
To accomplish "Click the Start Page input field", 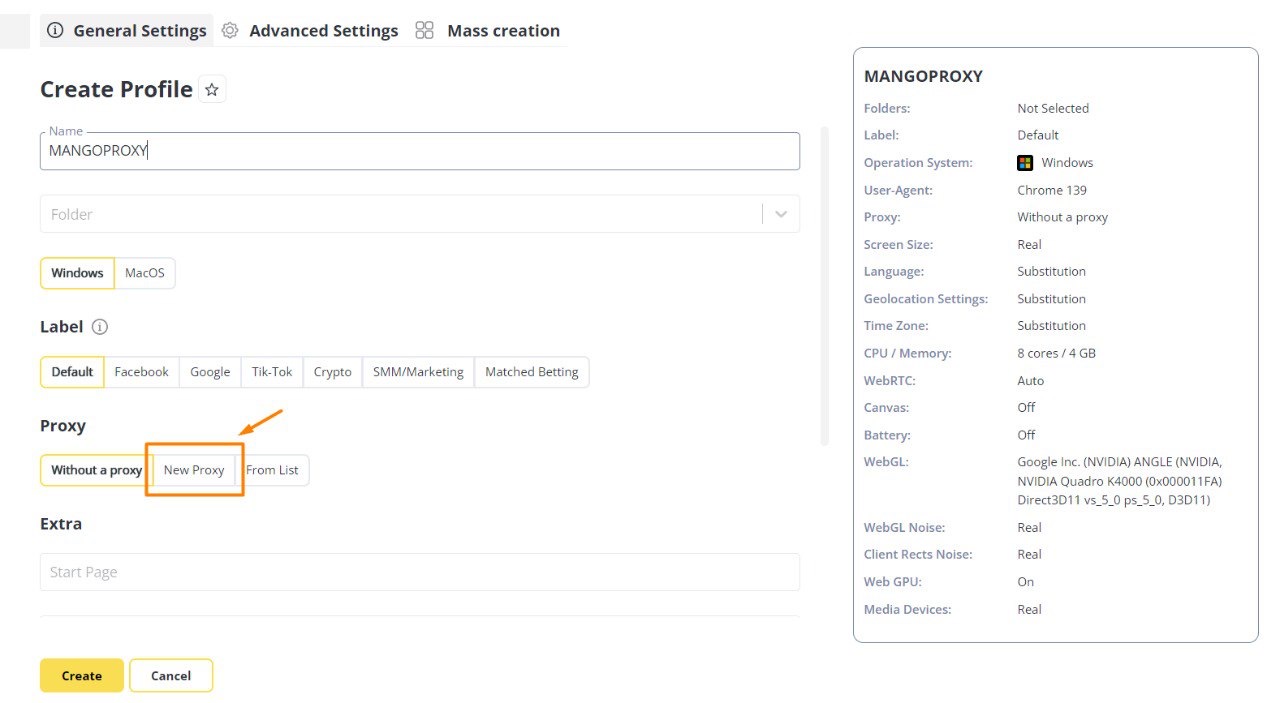I will point(420,572).
